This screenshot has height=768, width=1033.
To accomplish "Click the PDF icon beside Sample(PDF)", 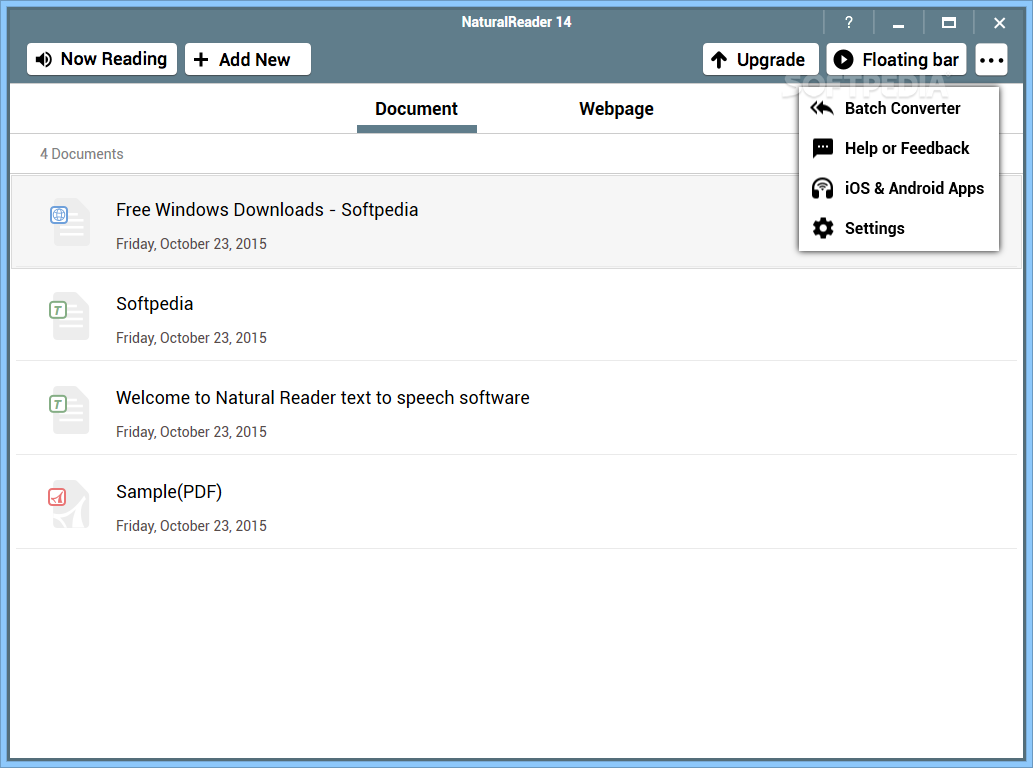I will click(69, 504).
